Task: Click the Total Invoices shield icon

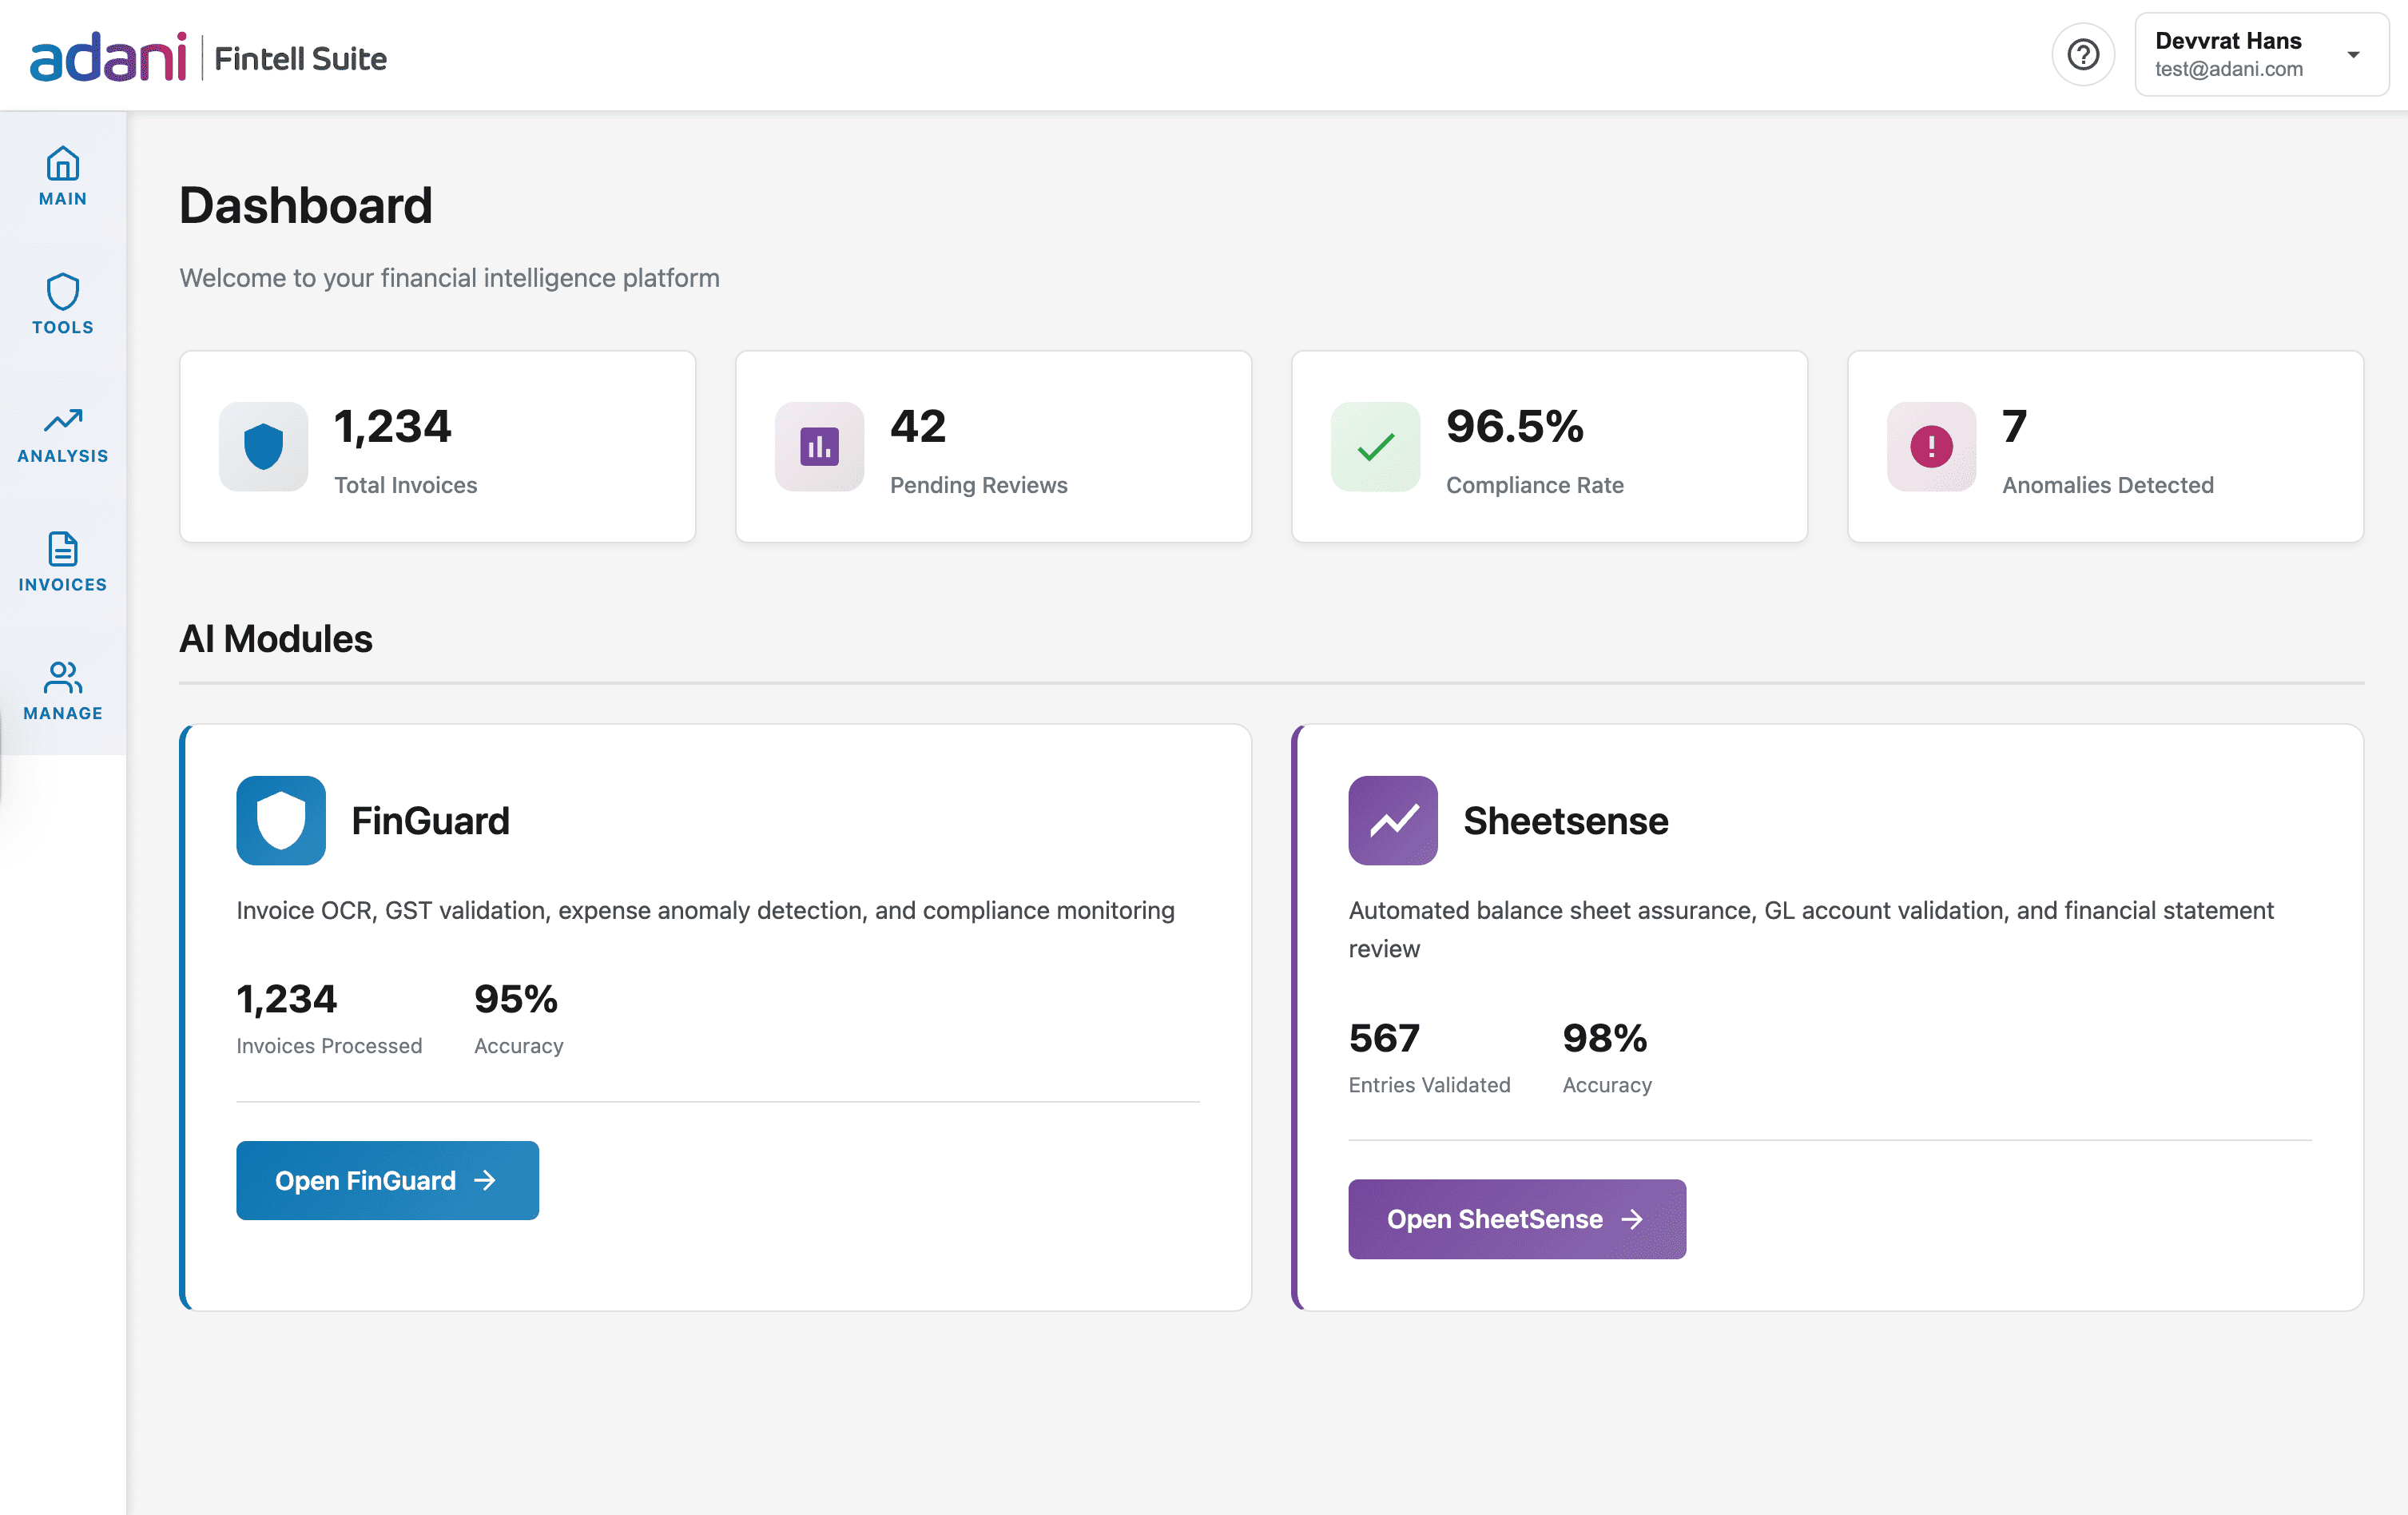Action: (263, 447)
